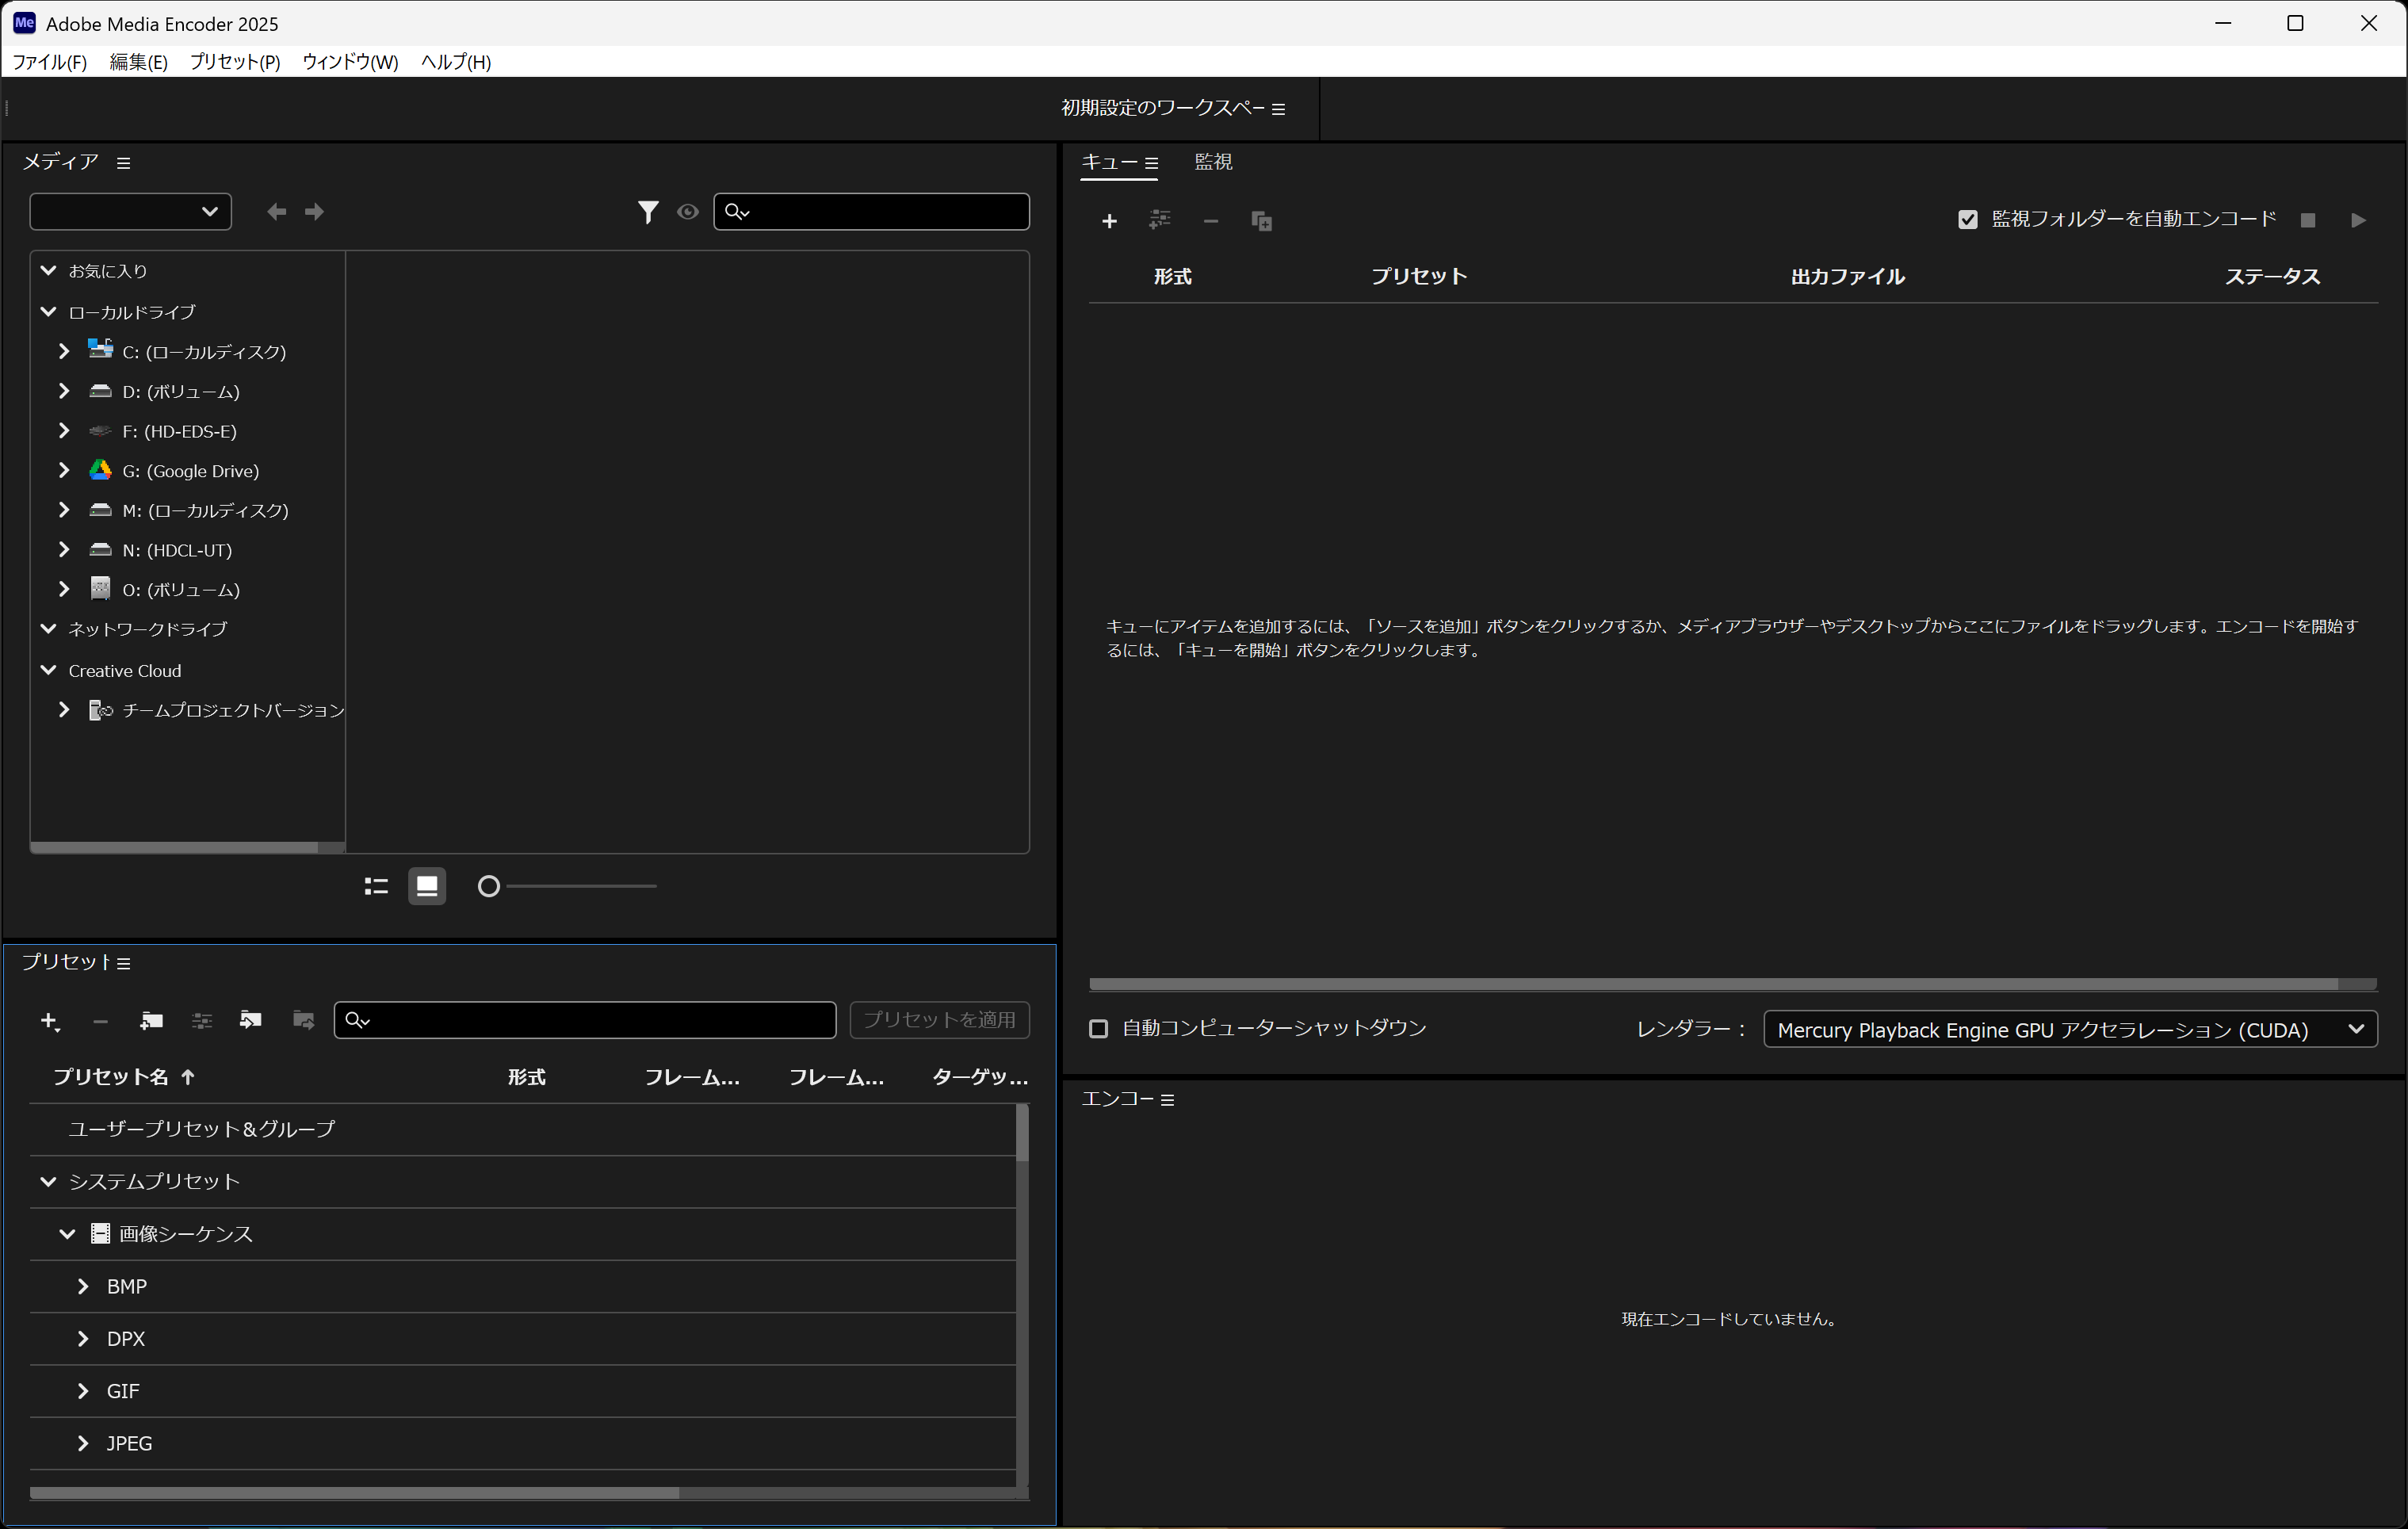Click the filter funnel icon in the media browser
Screen dimensions: 2408x1529
tap(648, 212)
